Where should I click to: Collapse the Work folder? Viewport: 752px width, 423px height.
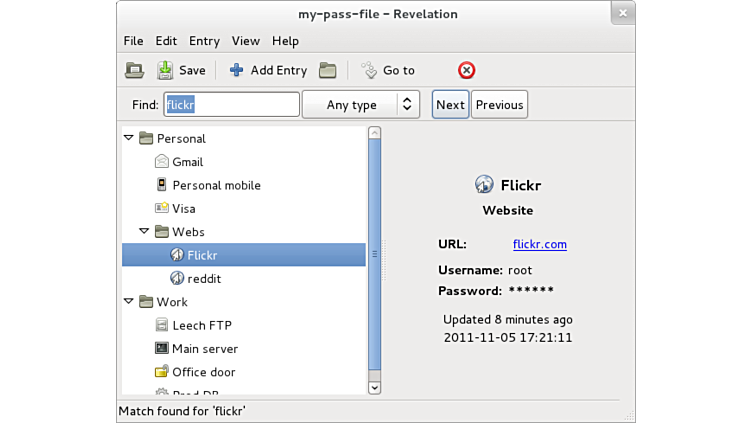[x=129, y=302]
